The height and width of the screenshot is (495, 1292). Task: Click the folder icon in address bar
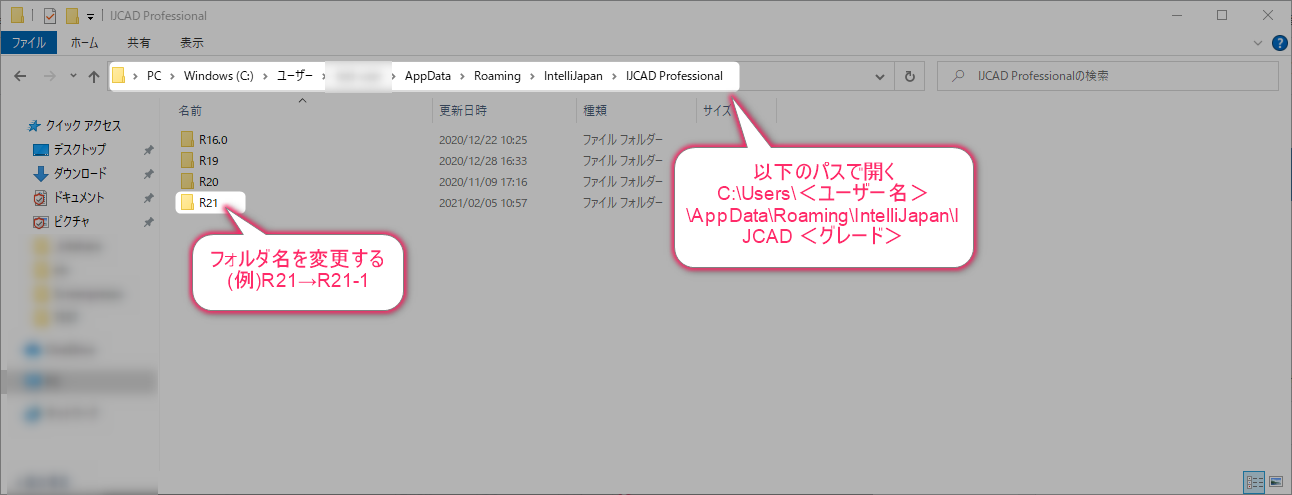click(x=119, y=76)
